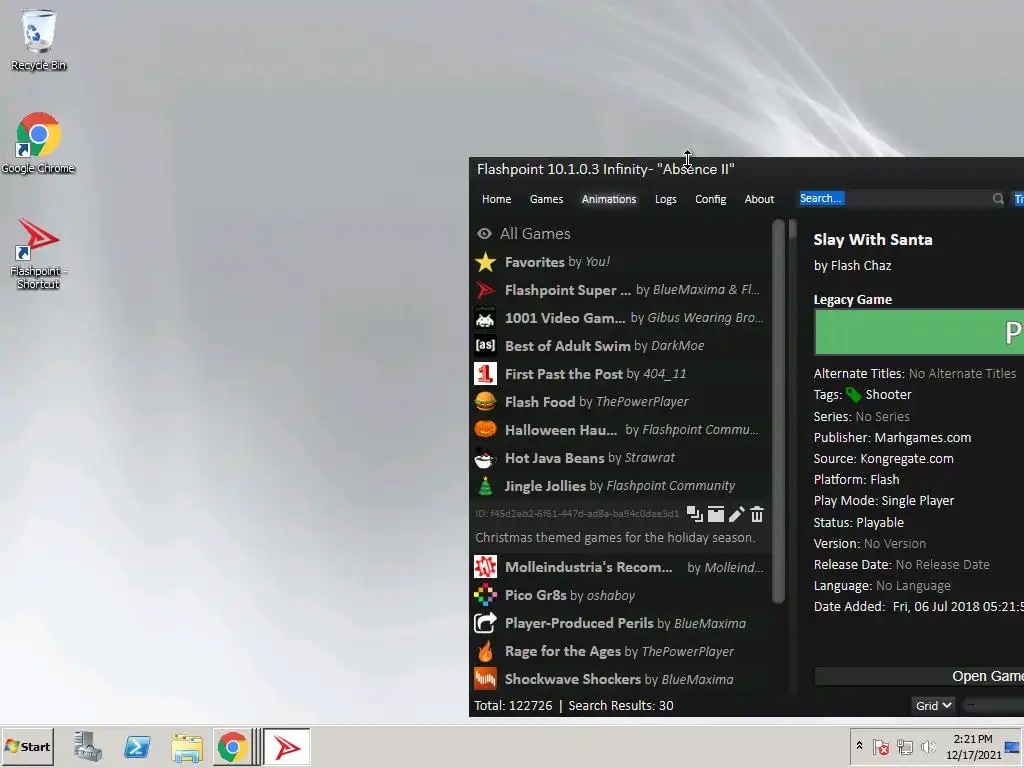Click the Open Game button

pos(920,677)
